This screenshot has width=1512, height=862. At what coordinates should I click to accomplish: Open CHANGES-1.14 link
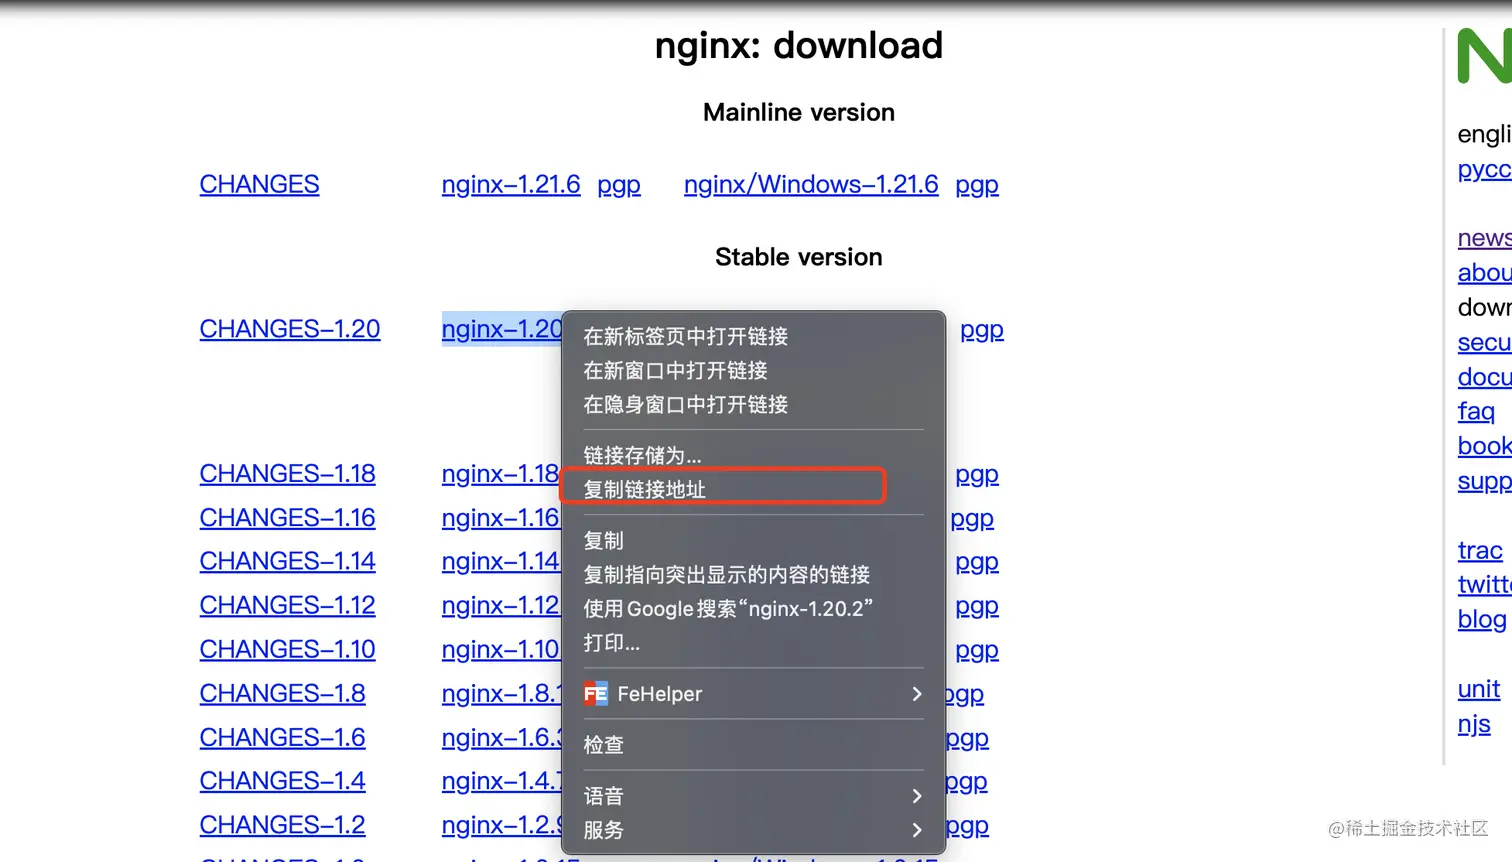[287, 562]
